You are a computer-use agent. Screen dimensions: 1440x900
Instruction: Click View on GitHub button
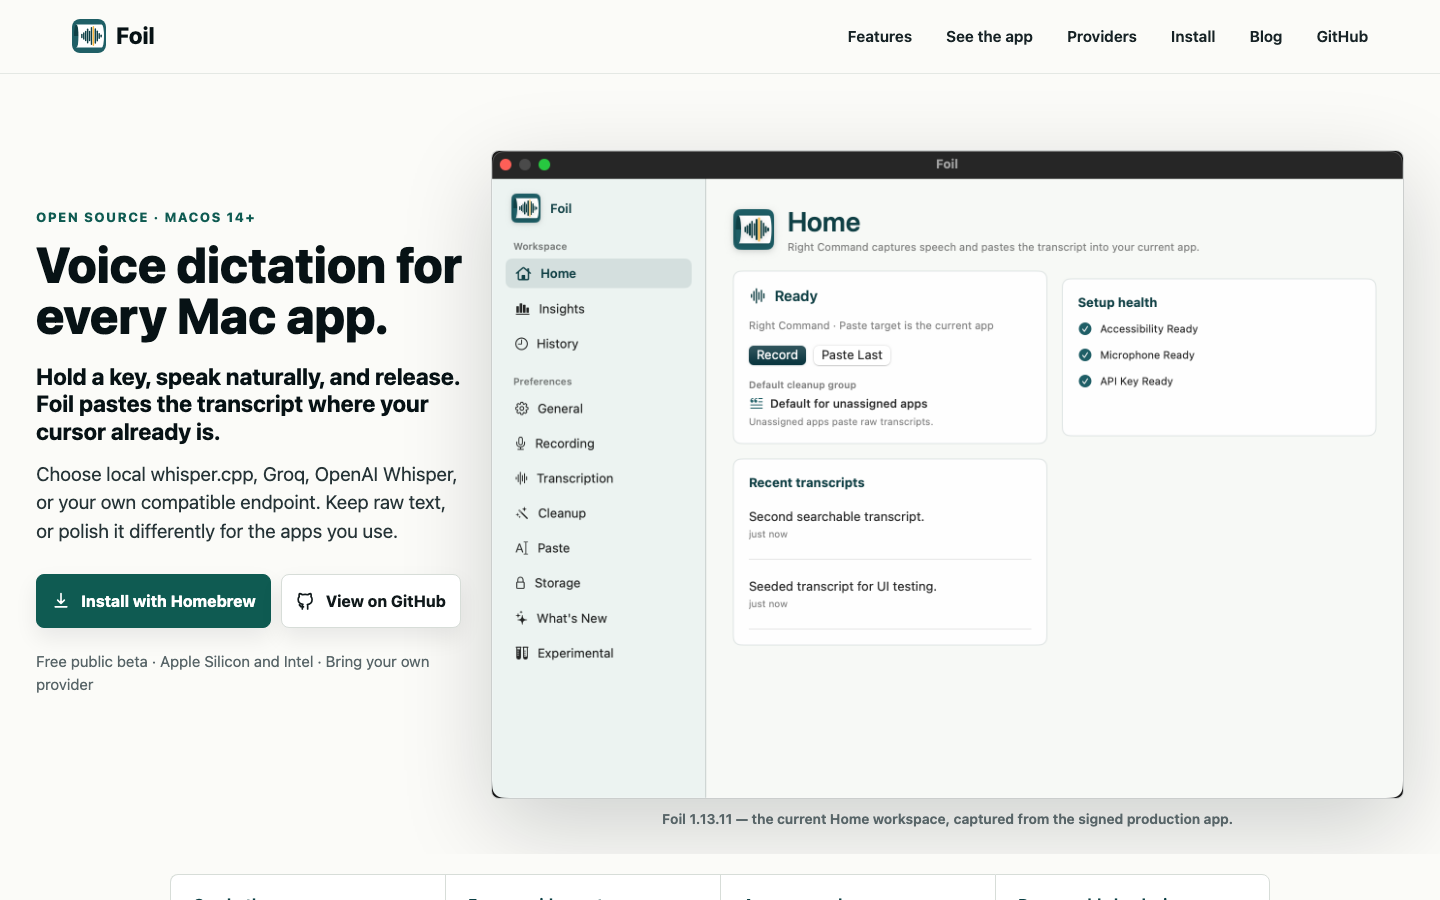click(x=371, y=601)
